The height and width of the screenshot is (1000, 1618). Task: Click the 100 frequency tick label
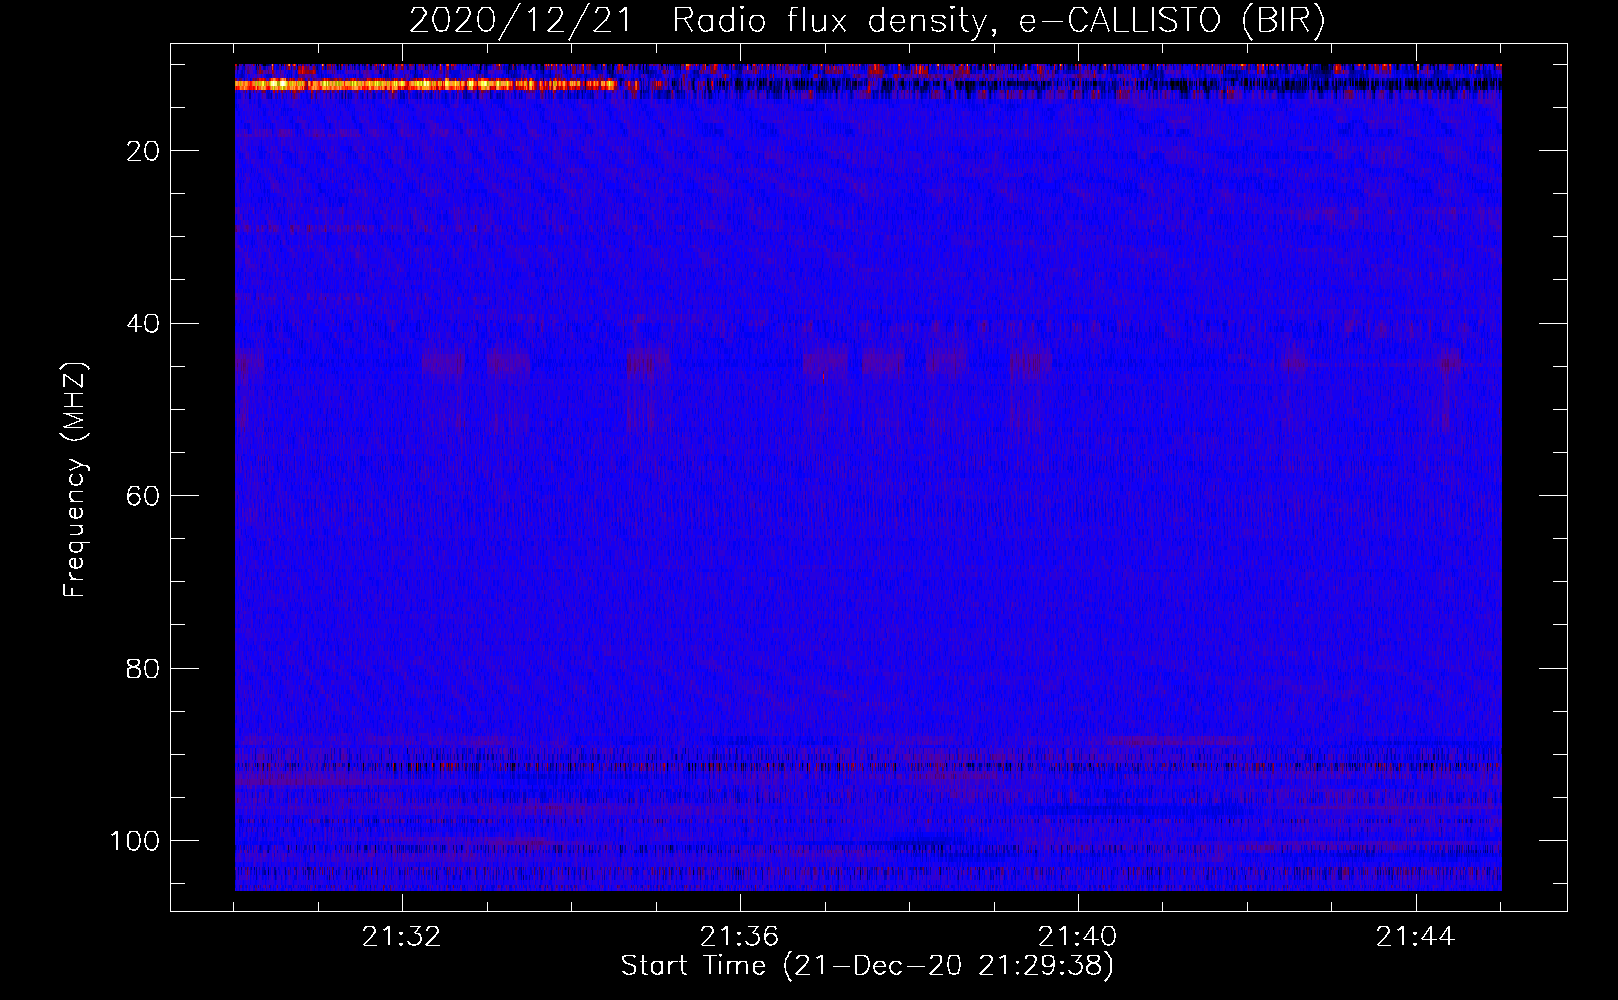coord(134,841)
